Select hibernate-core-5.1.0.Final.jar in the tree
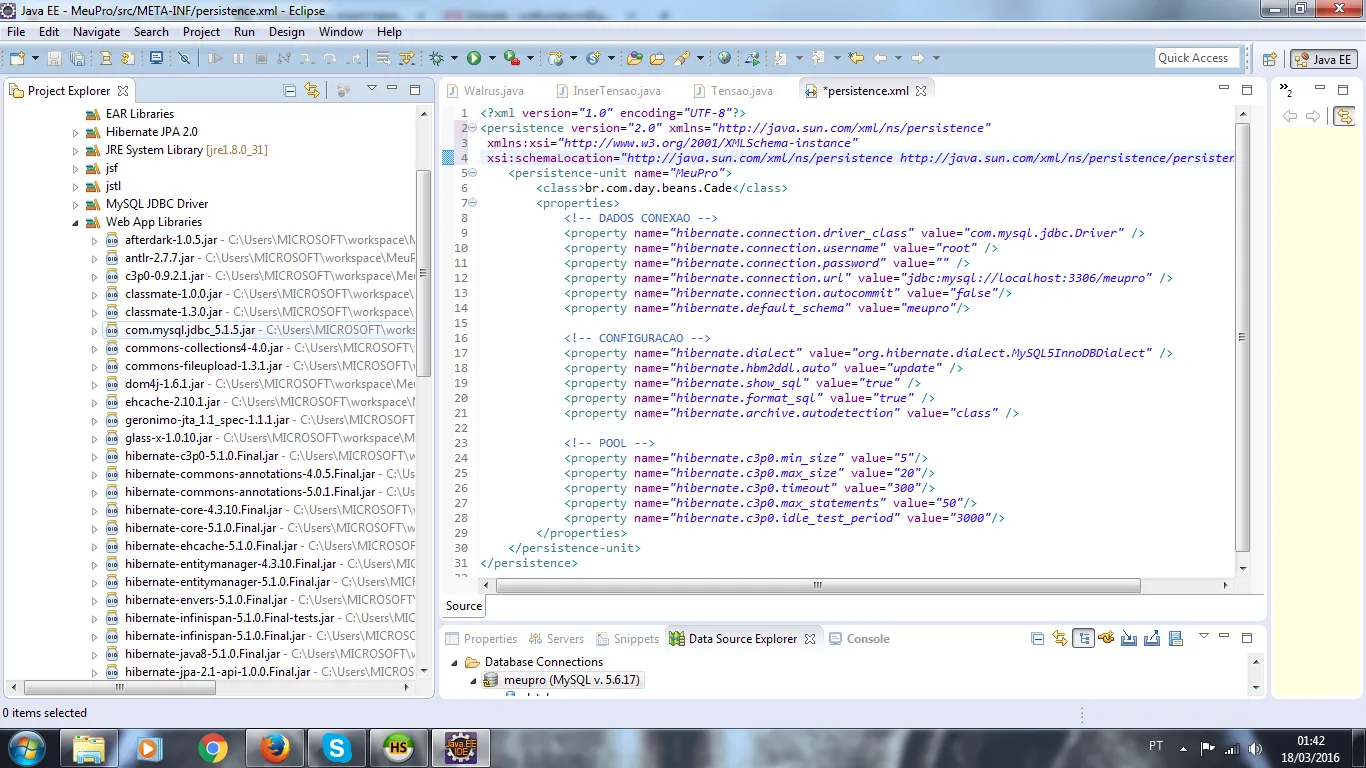 point(200,528)
